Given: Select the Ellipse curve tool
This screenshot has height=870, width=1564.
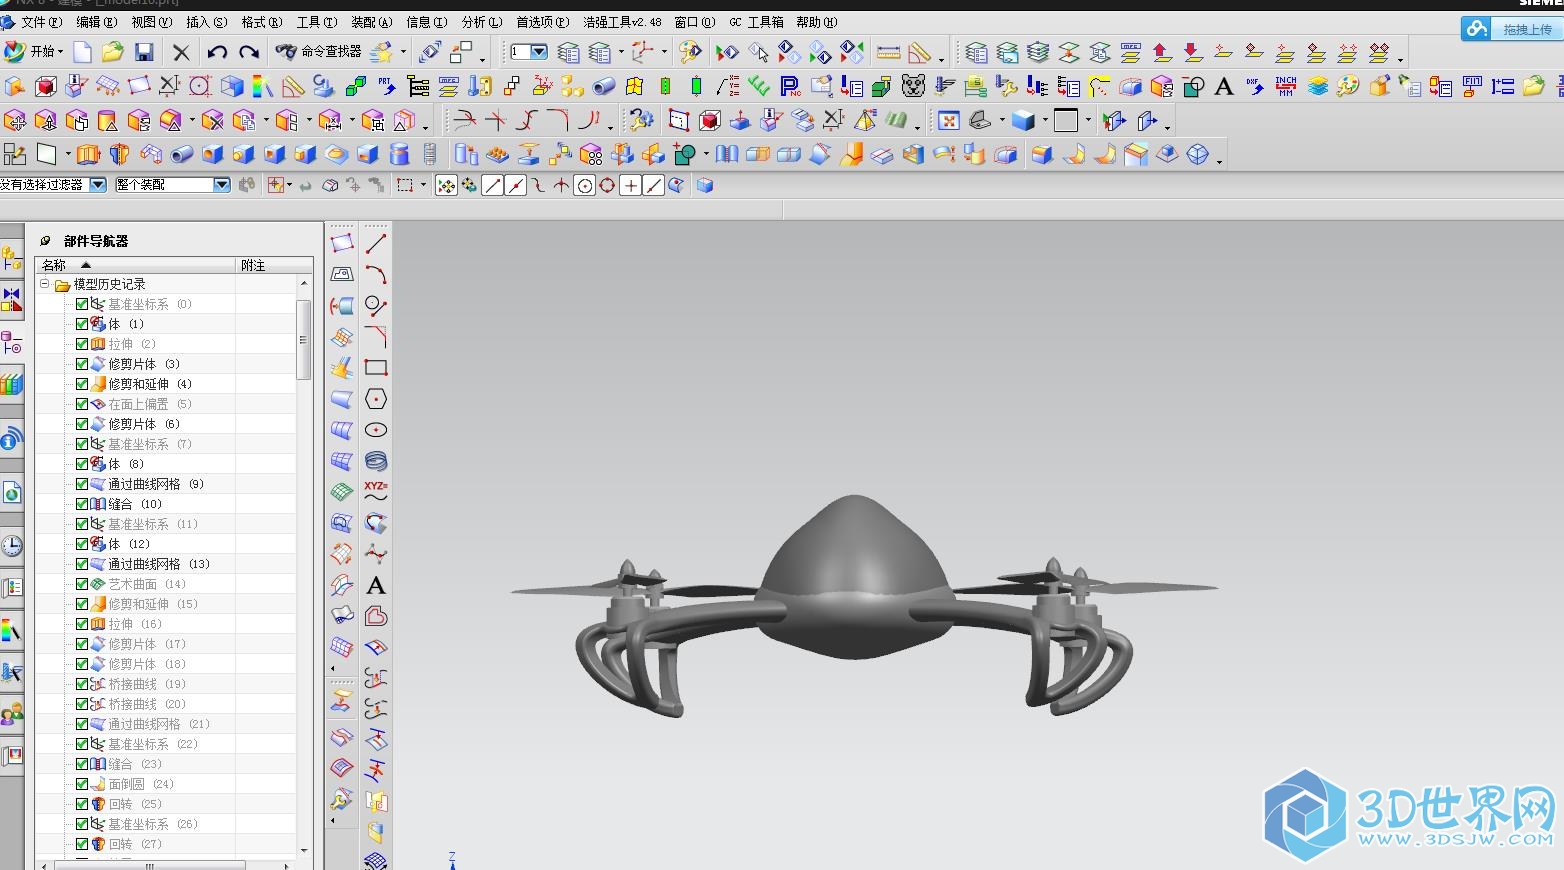Looking at the screenshot, I should pyautogui.click(x=376, y=430).
